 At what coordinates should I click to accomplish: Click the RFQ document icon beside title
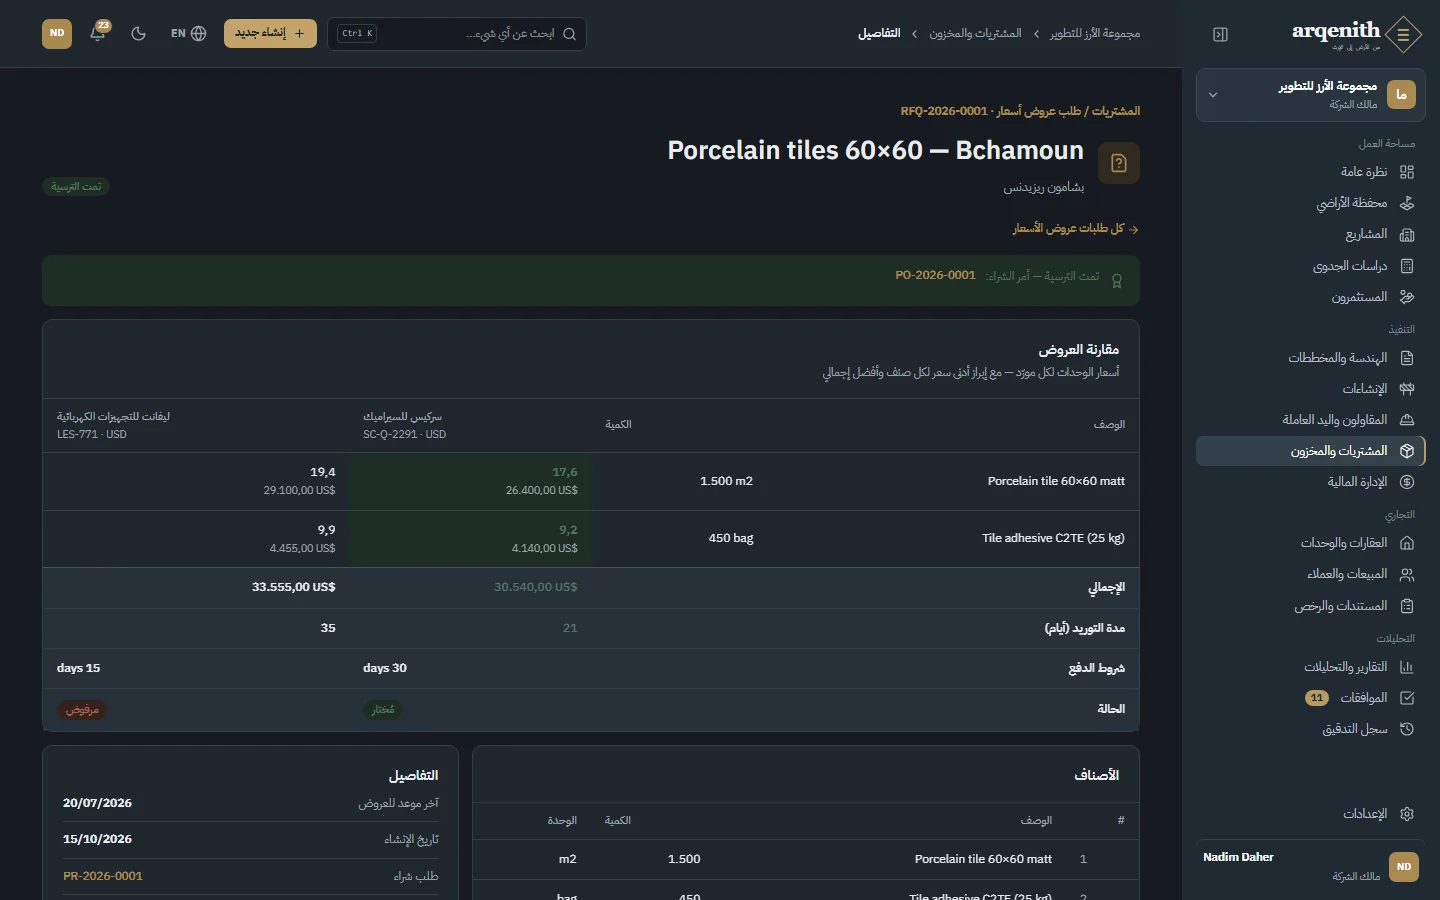(1119, 163)
